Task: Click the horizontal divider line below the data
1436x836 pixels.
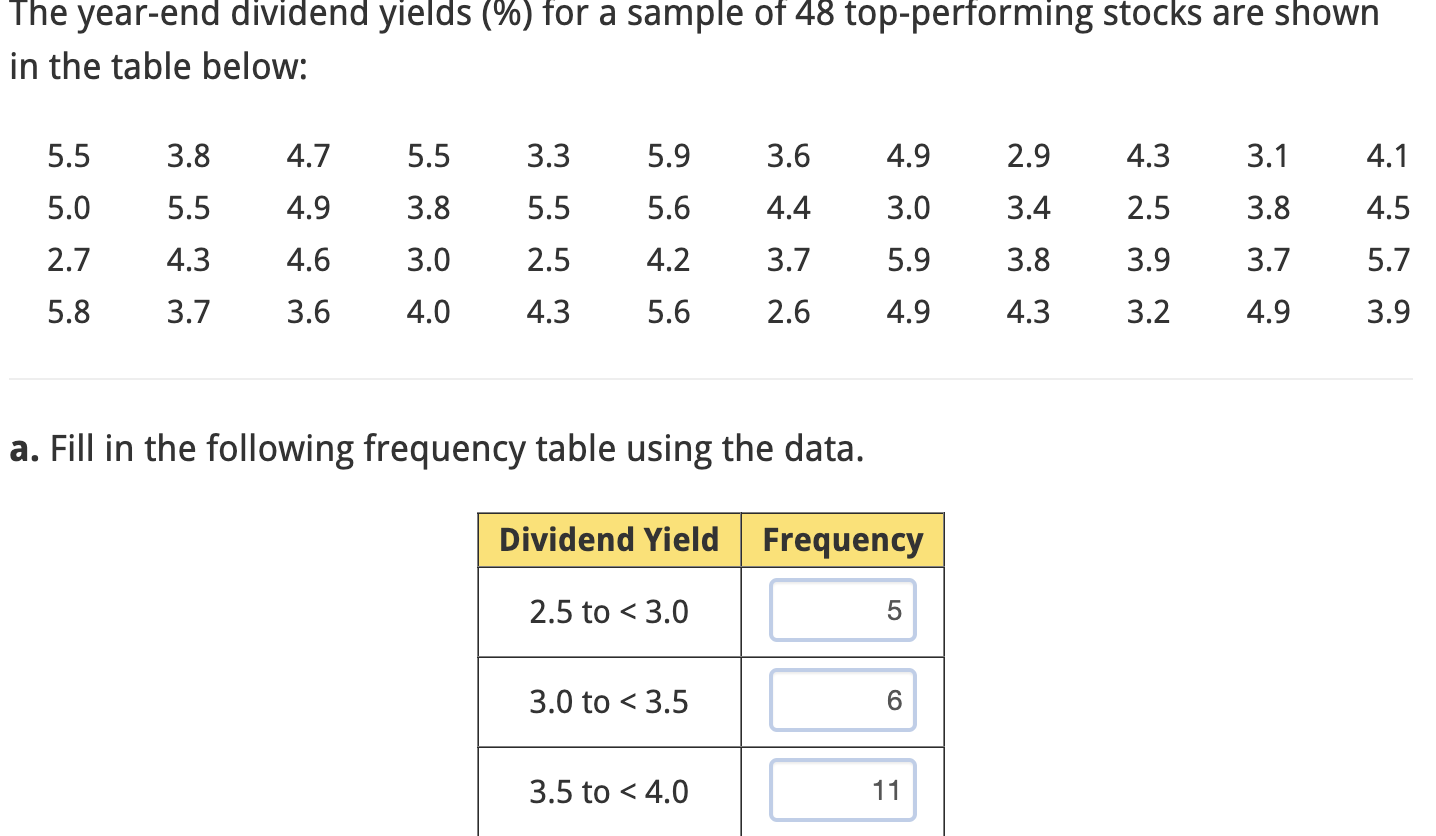Action: pyautogui.click(x=718, y=378)
